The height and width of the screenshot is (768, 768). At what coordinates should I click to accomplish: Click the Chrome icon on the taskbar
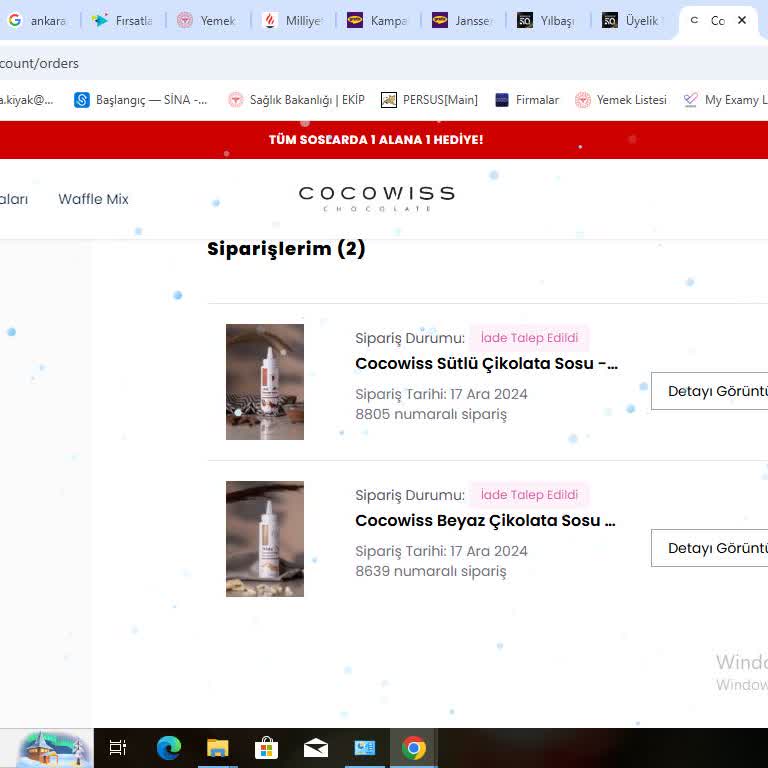[413, 747]
